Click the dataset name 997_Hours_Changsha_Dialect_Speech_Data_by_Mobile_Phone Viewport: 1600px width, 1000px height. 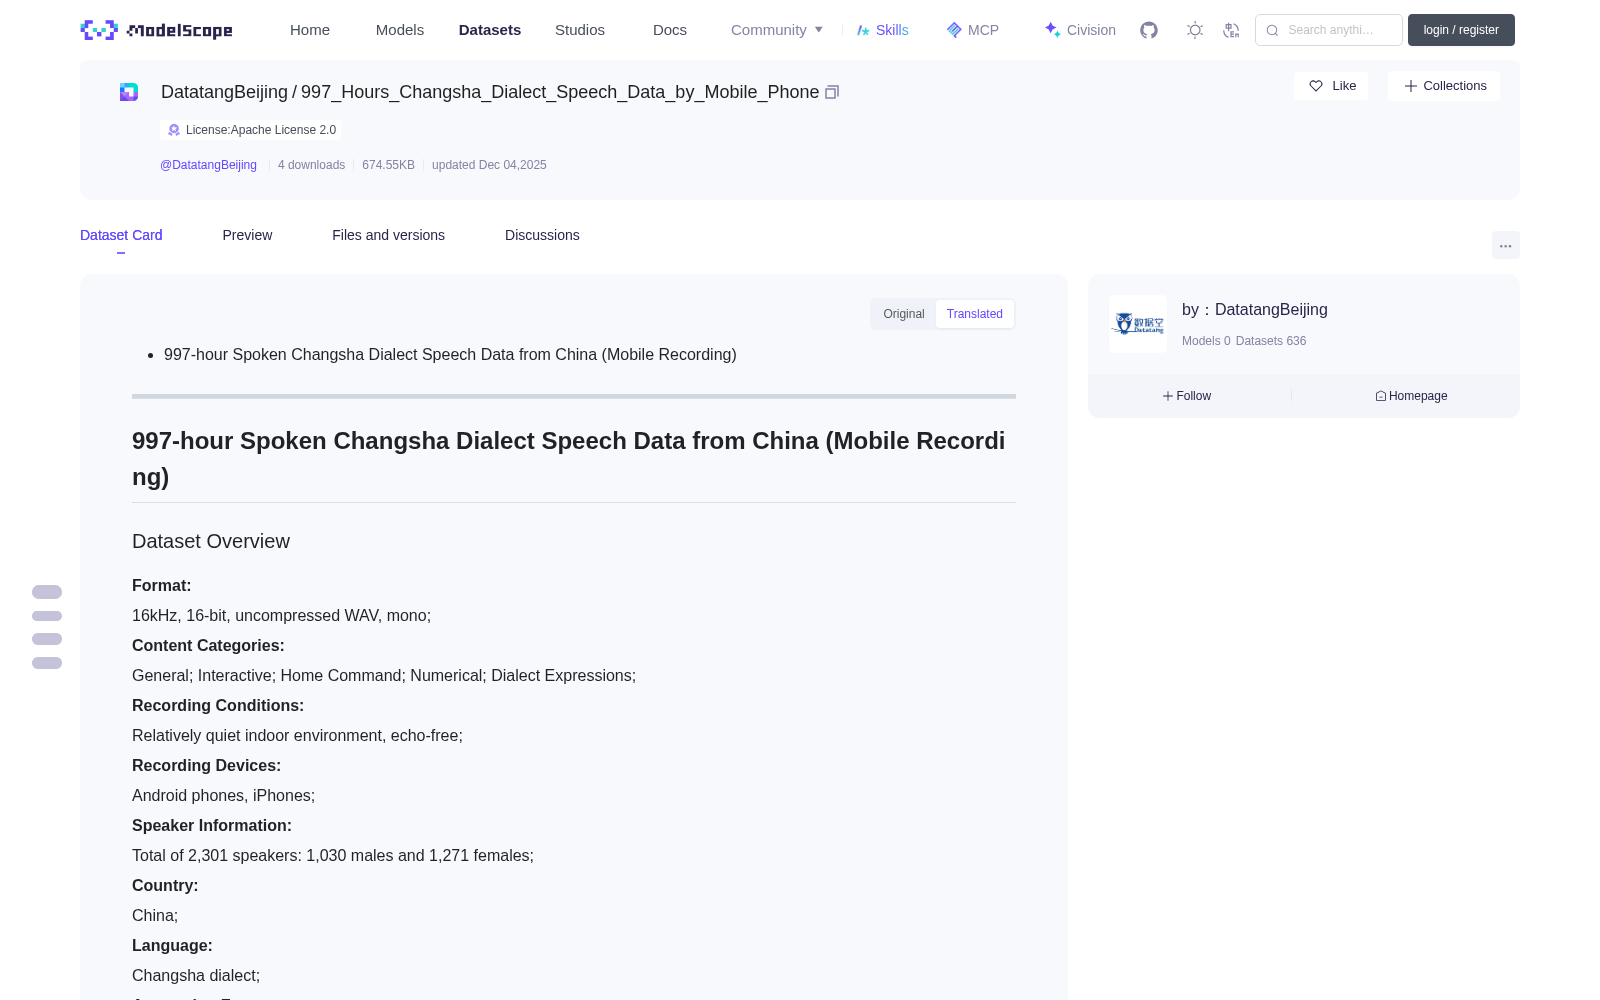pos(560,92)
